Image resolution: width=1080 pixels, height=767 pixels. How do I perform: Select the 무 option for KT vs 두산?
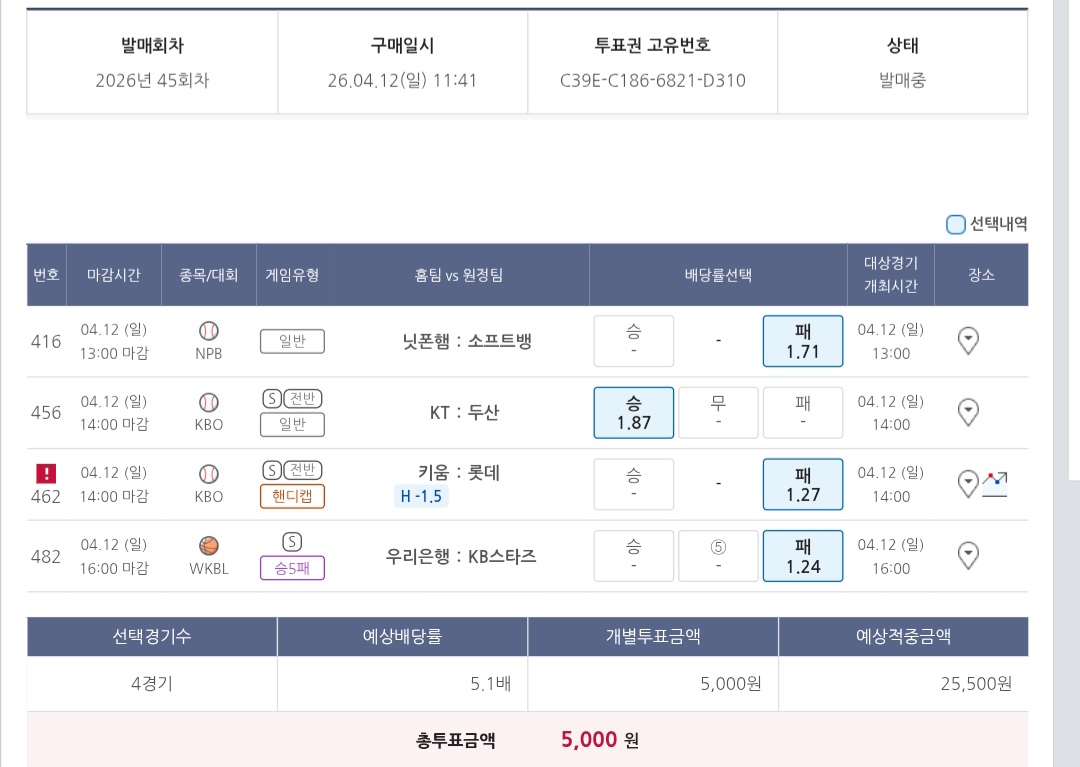(x=718, y=412)
